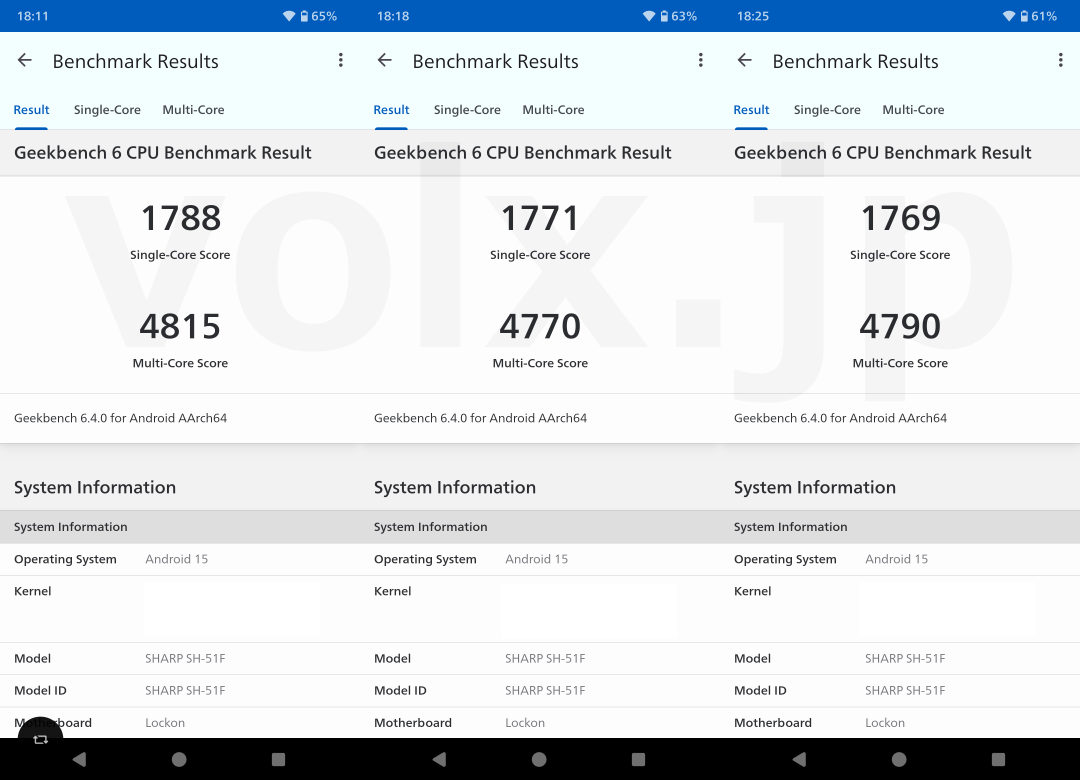Tap the multi-core score 4815
Viewport: 1080px width, 780px height.
[180, 327]
